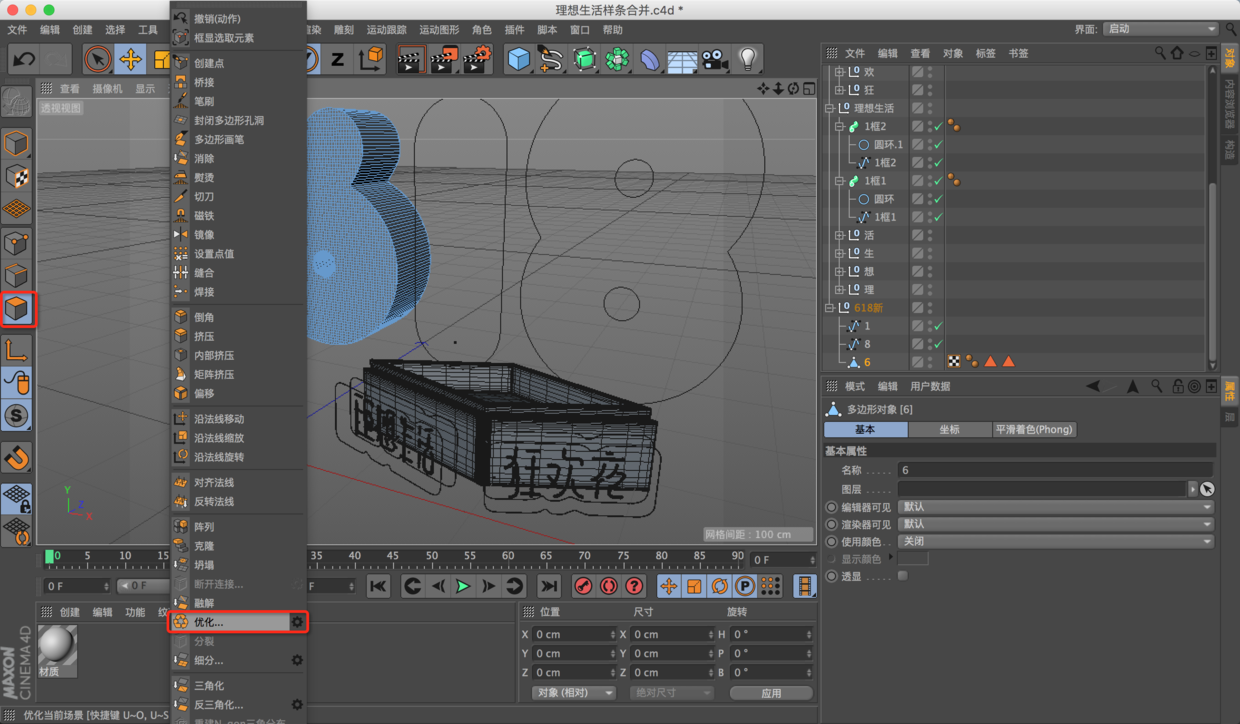Open the 帮助 menu

coord(612,30)
